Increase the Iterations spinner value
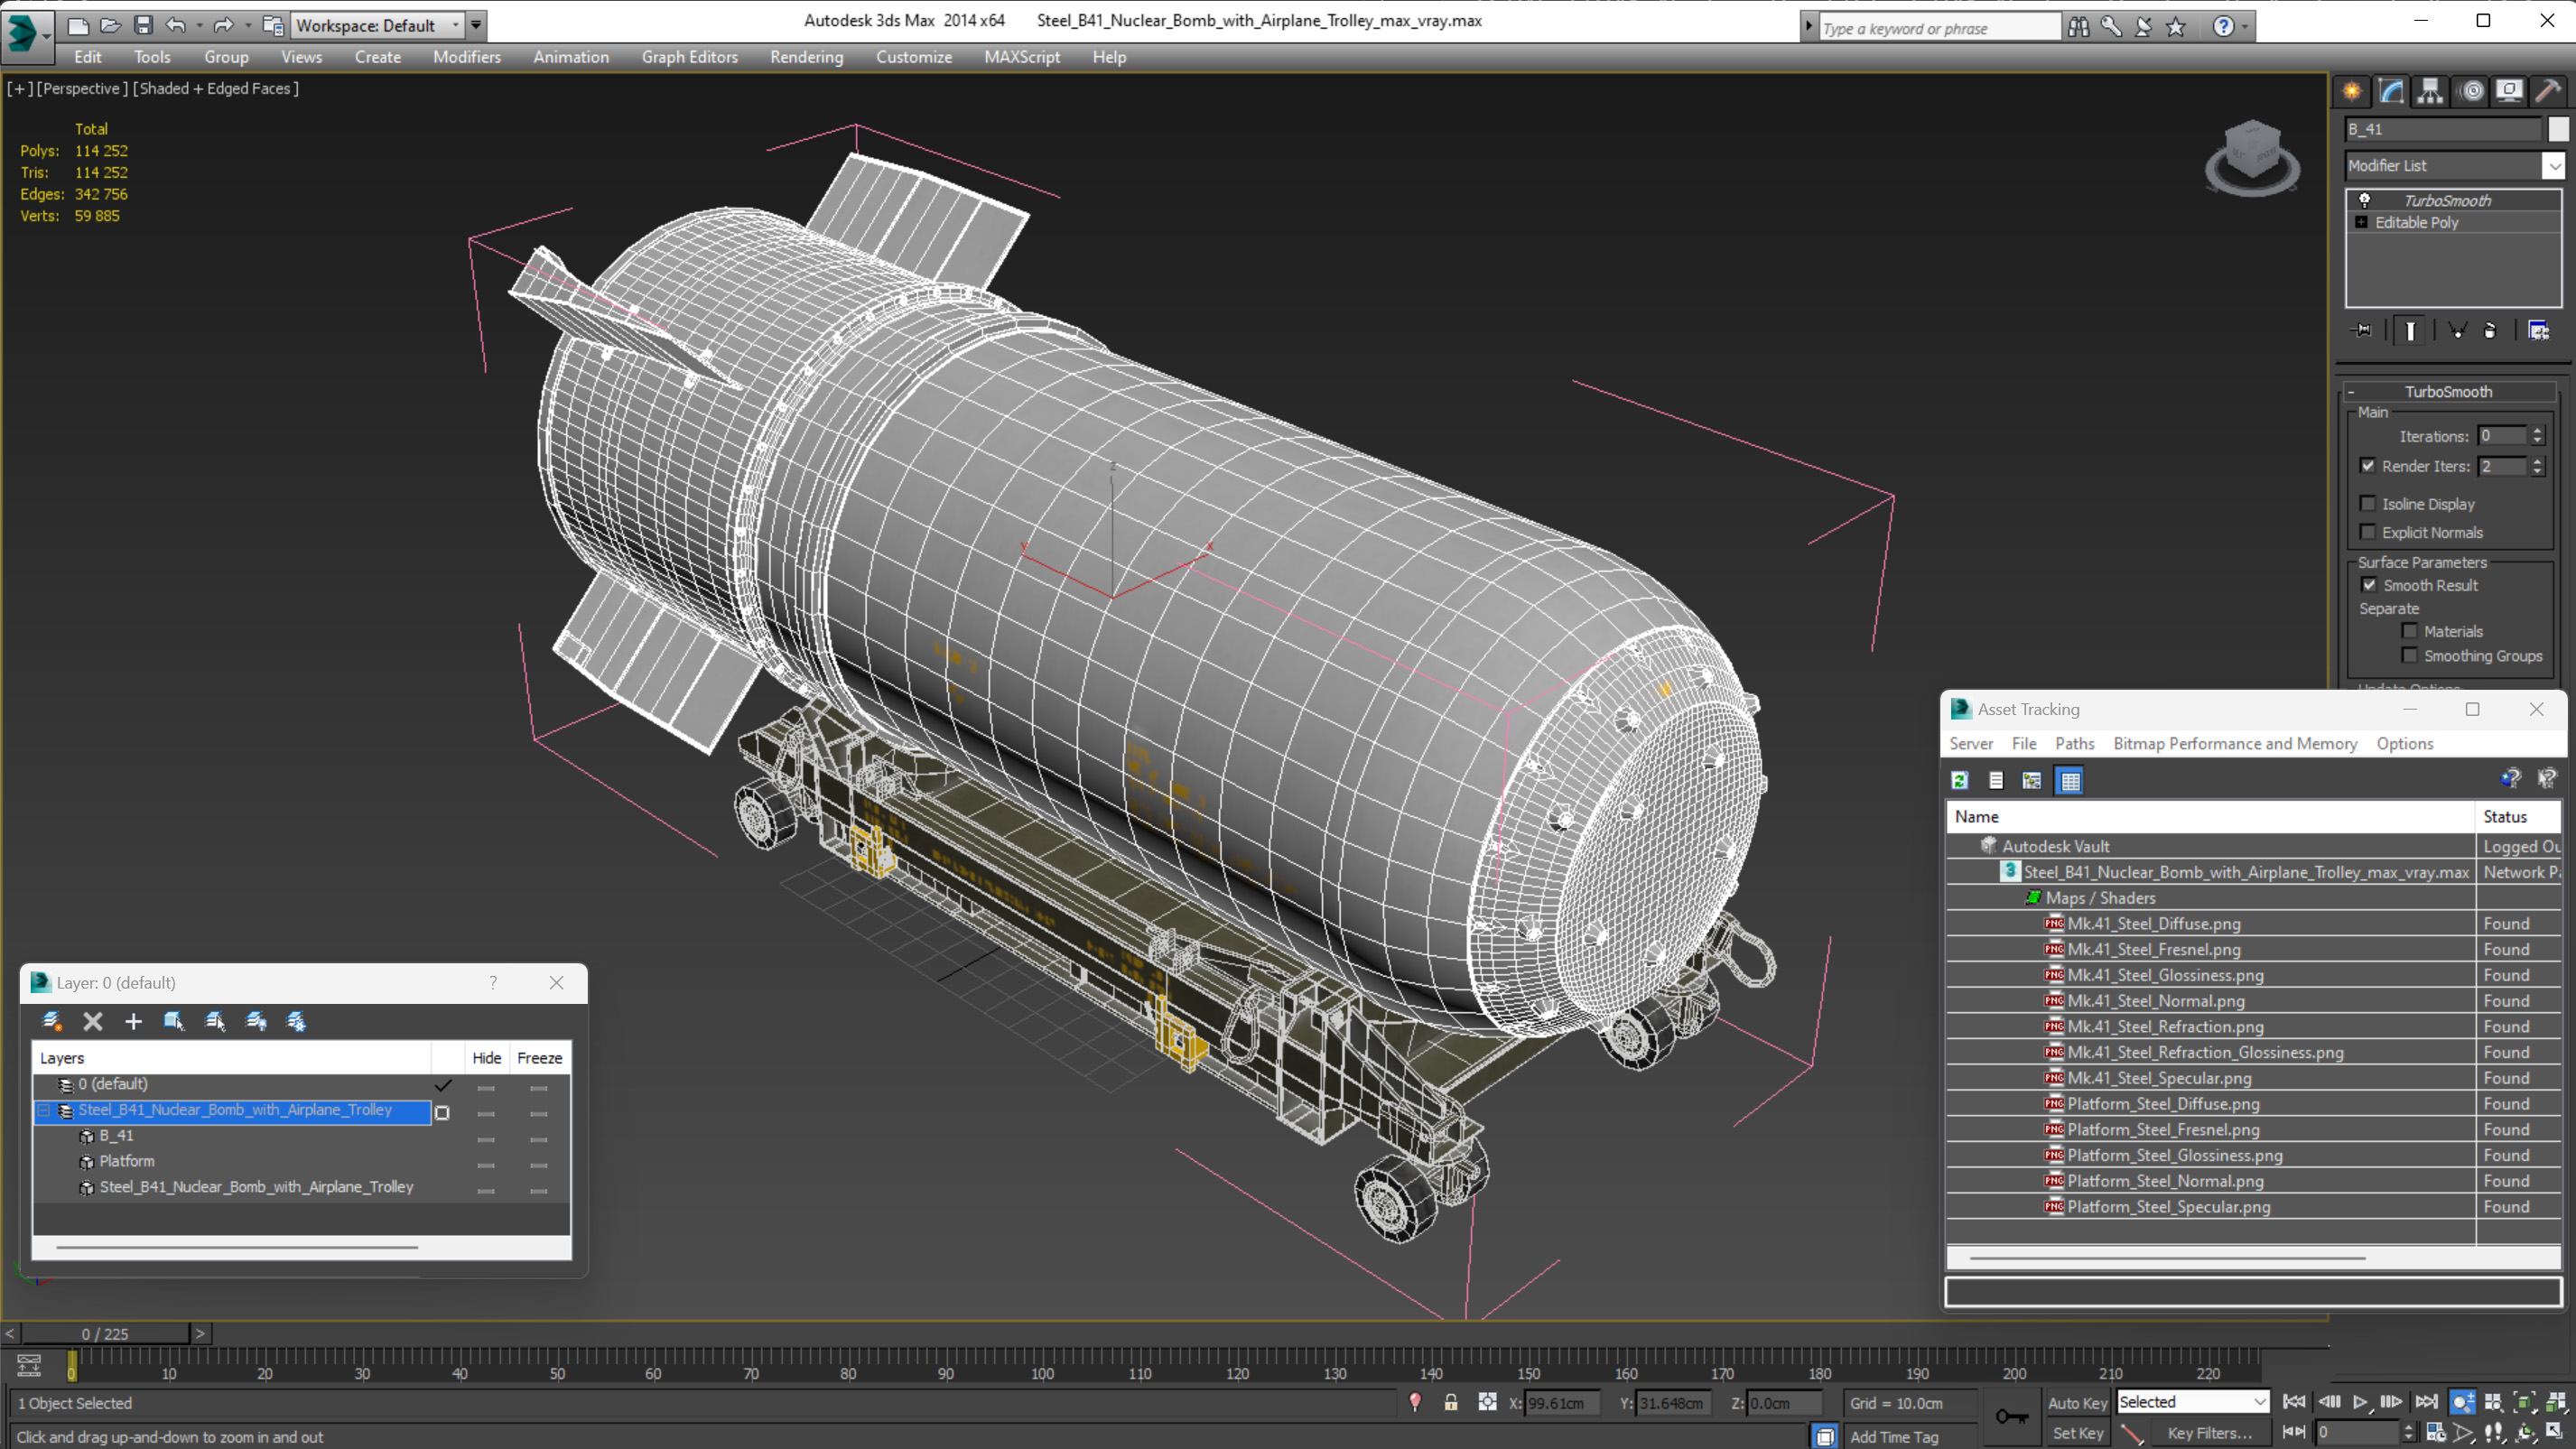The image size is (2576, 1449). click(2537, 430)
